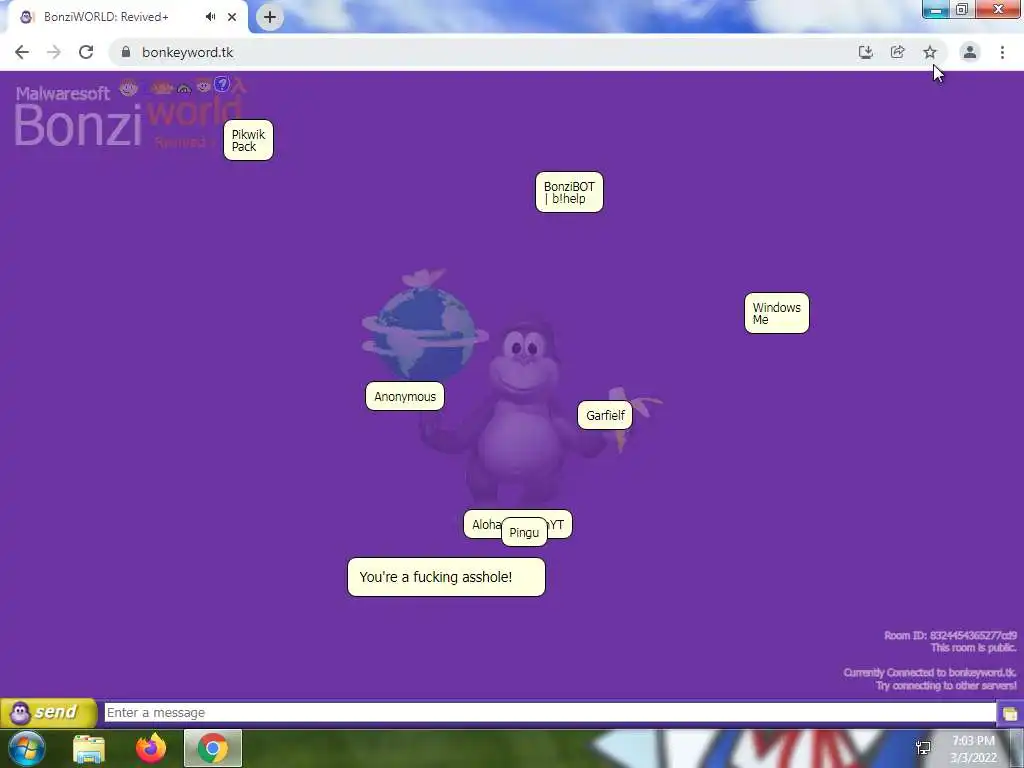Image resolution: width=1024 pixels, height=768 pixels.
Task: Click the Aloha name tag behind Pingu
Action: (x=482, y=524)
